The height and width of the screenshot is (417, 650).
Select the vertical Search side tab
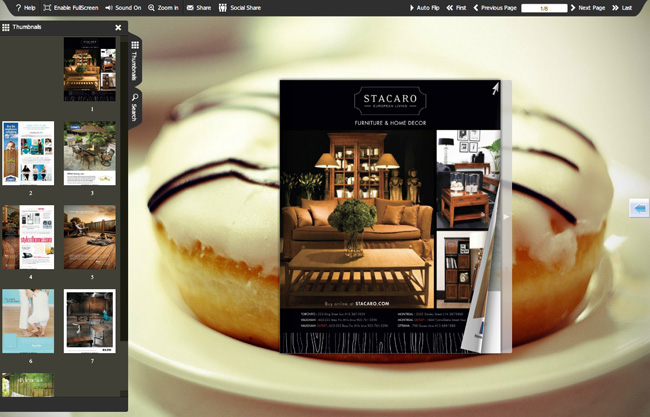pos(135,108)
